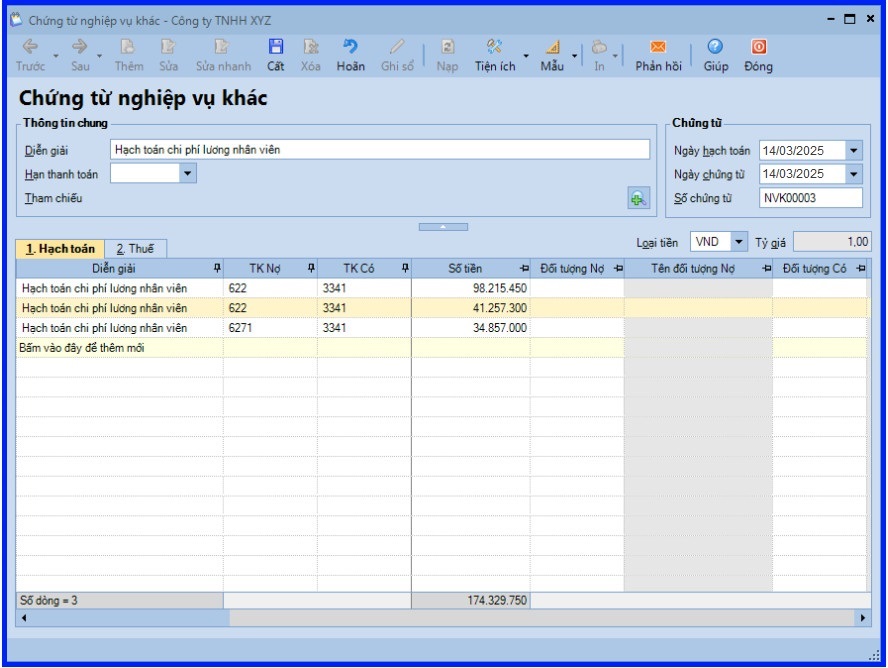Click the Sửa nhanh quick edit icon
Image resolution: width=888 pixels, height=668 pixels.
(221, 46)
